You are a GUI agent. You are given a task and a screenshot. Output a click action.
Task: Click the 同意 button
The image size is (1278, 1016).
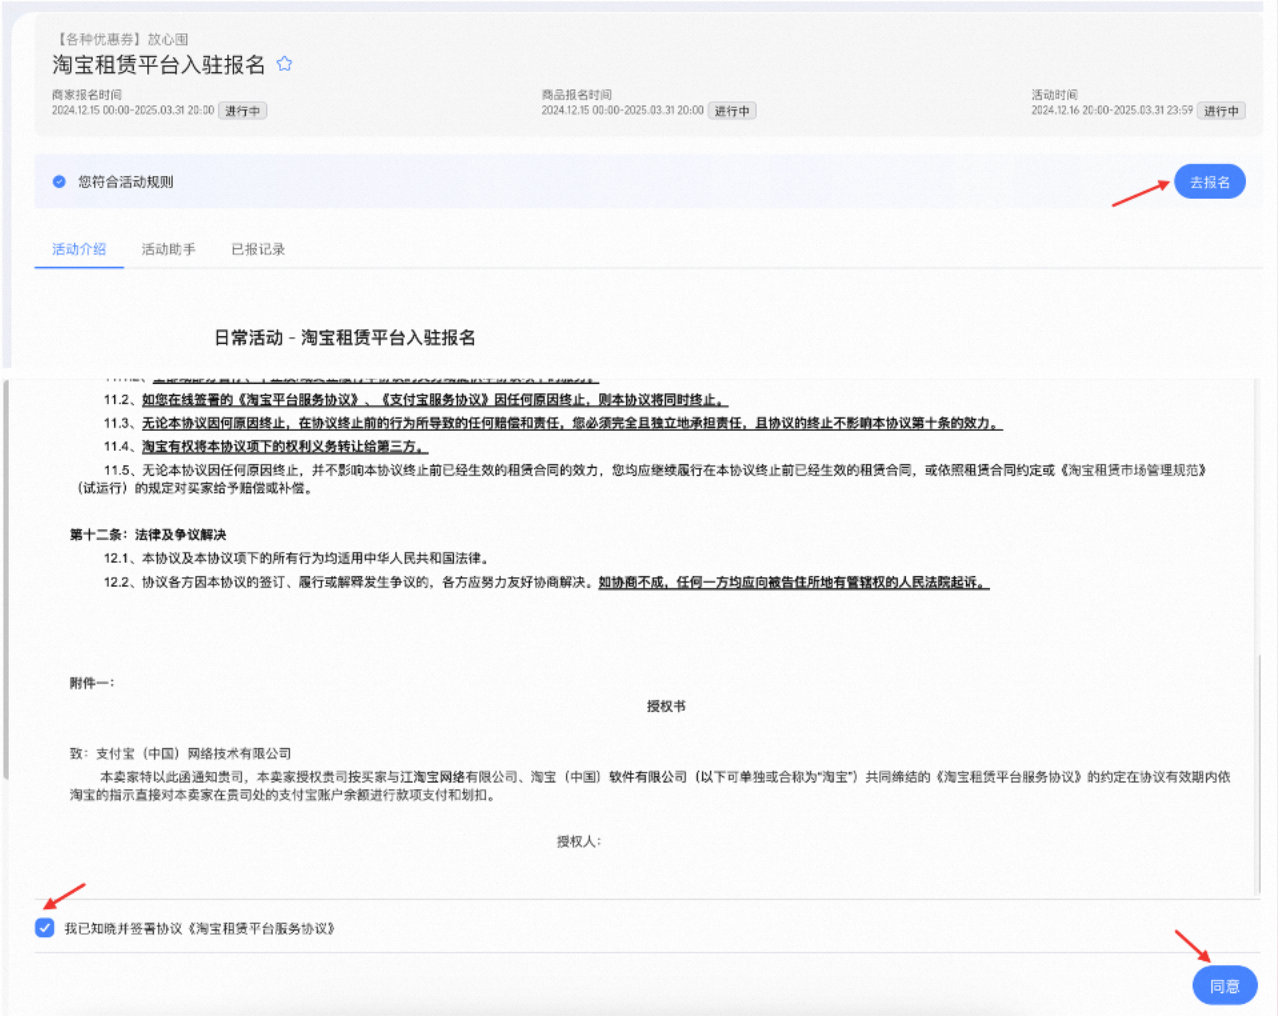click(x=1224, y=986)
